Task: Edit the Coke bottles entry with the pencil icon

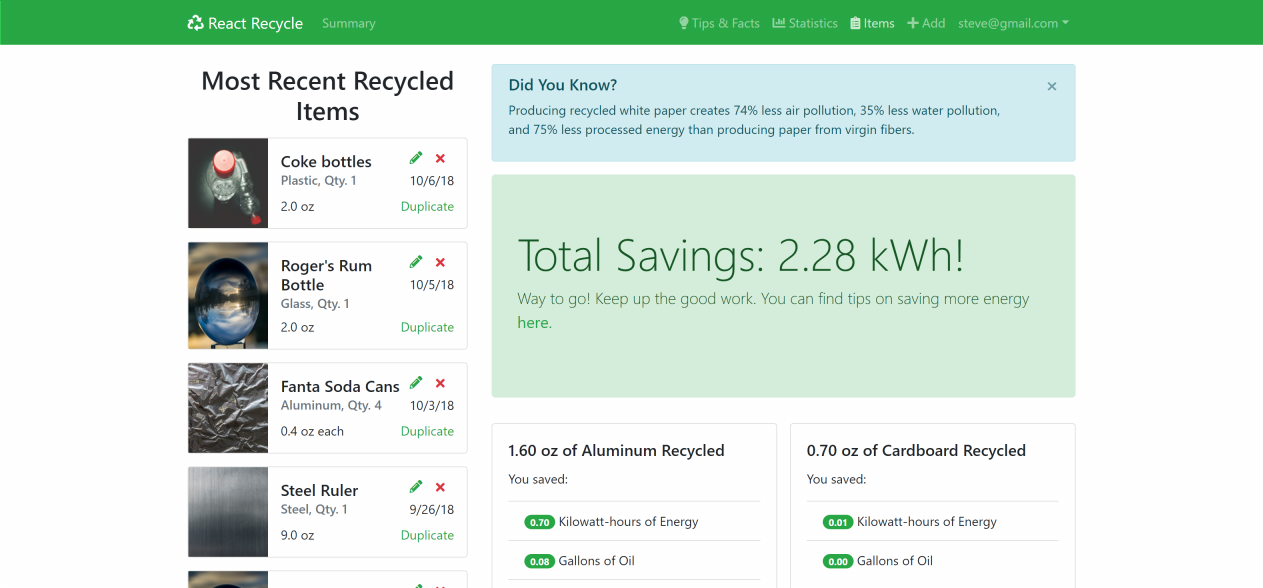Action: (415, 158)
